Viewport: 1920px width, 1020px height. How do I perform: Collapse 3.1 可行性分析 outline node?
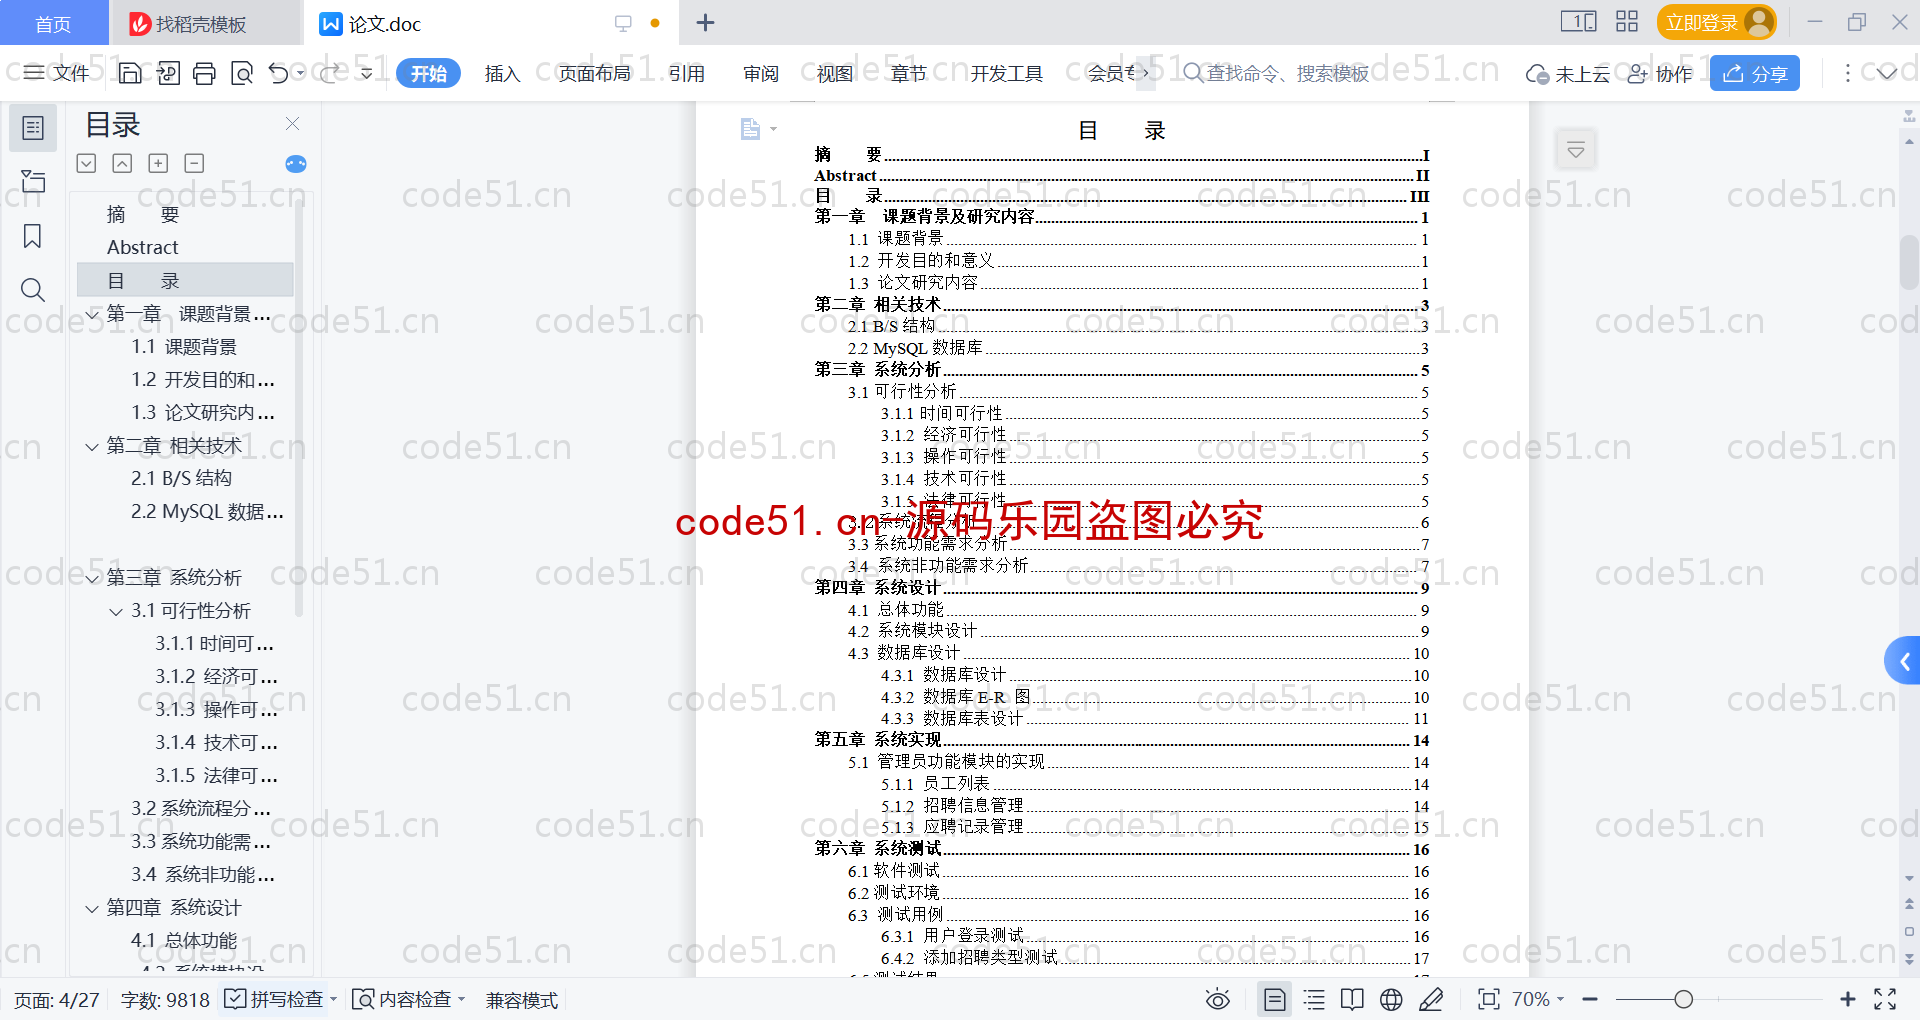pos(116,612)
